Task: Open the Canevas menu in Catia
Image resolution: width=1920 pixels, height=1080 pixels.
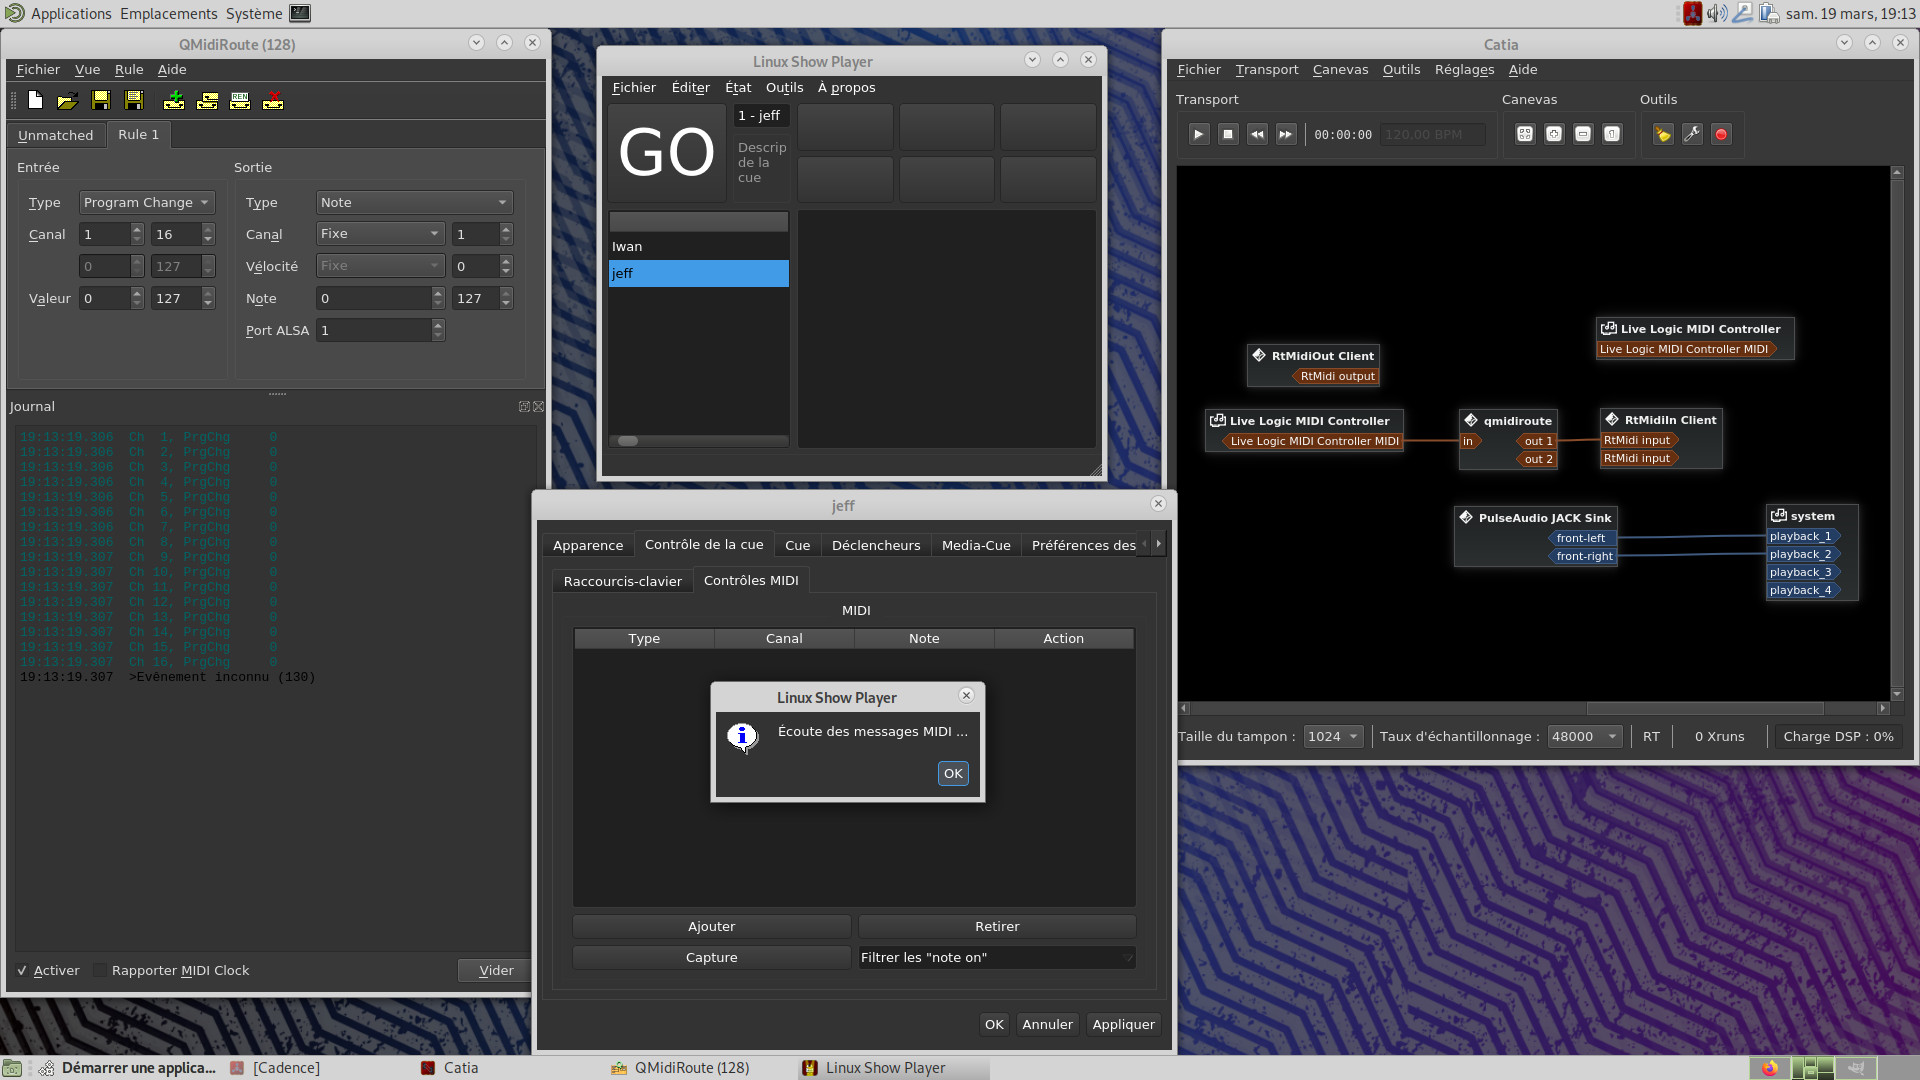Action: coord(1340,70)
